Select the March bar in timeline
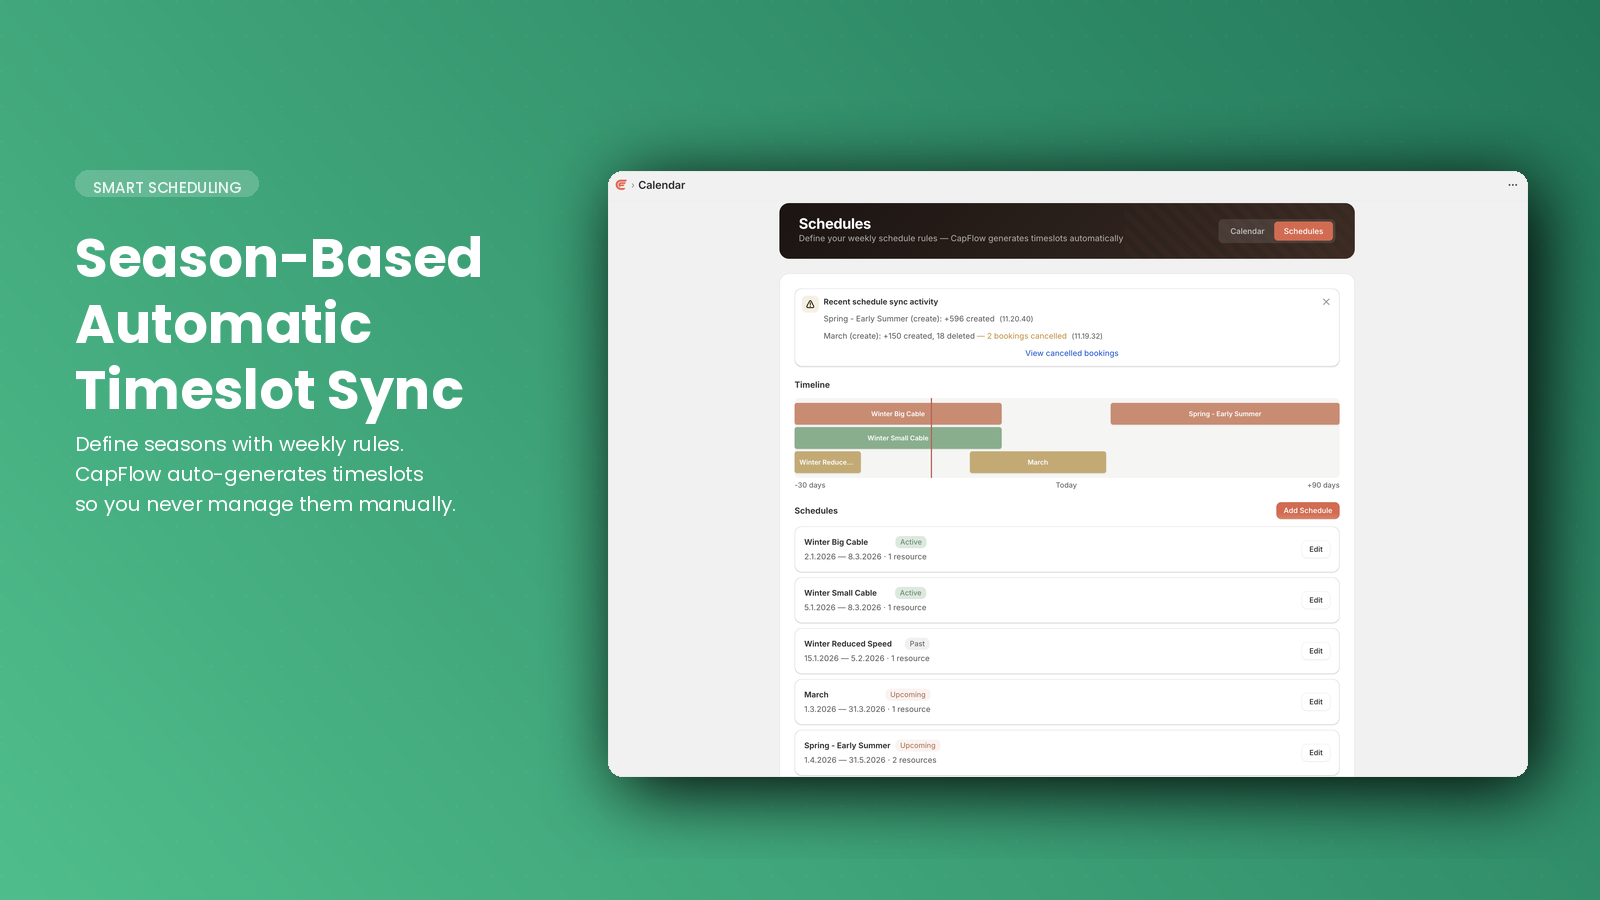The height and width of the screenshot is (900, 1600). 1037,462
